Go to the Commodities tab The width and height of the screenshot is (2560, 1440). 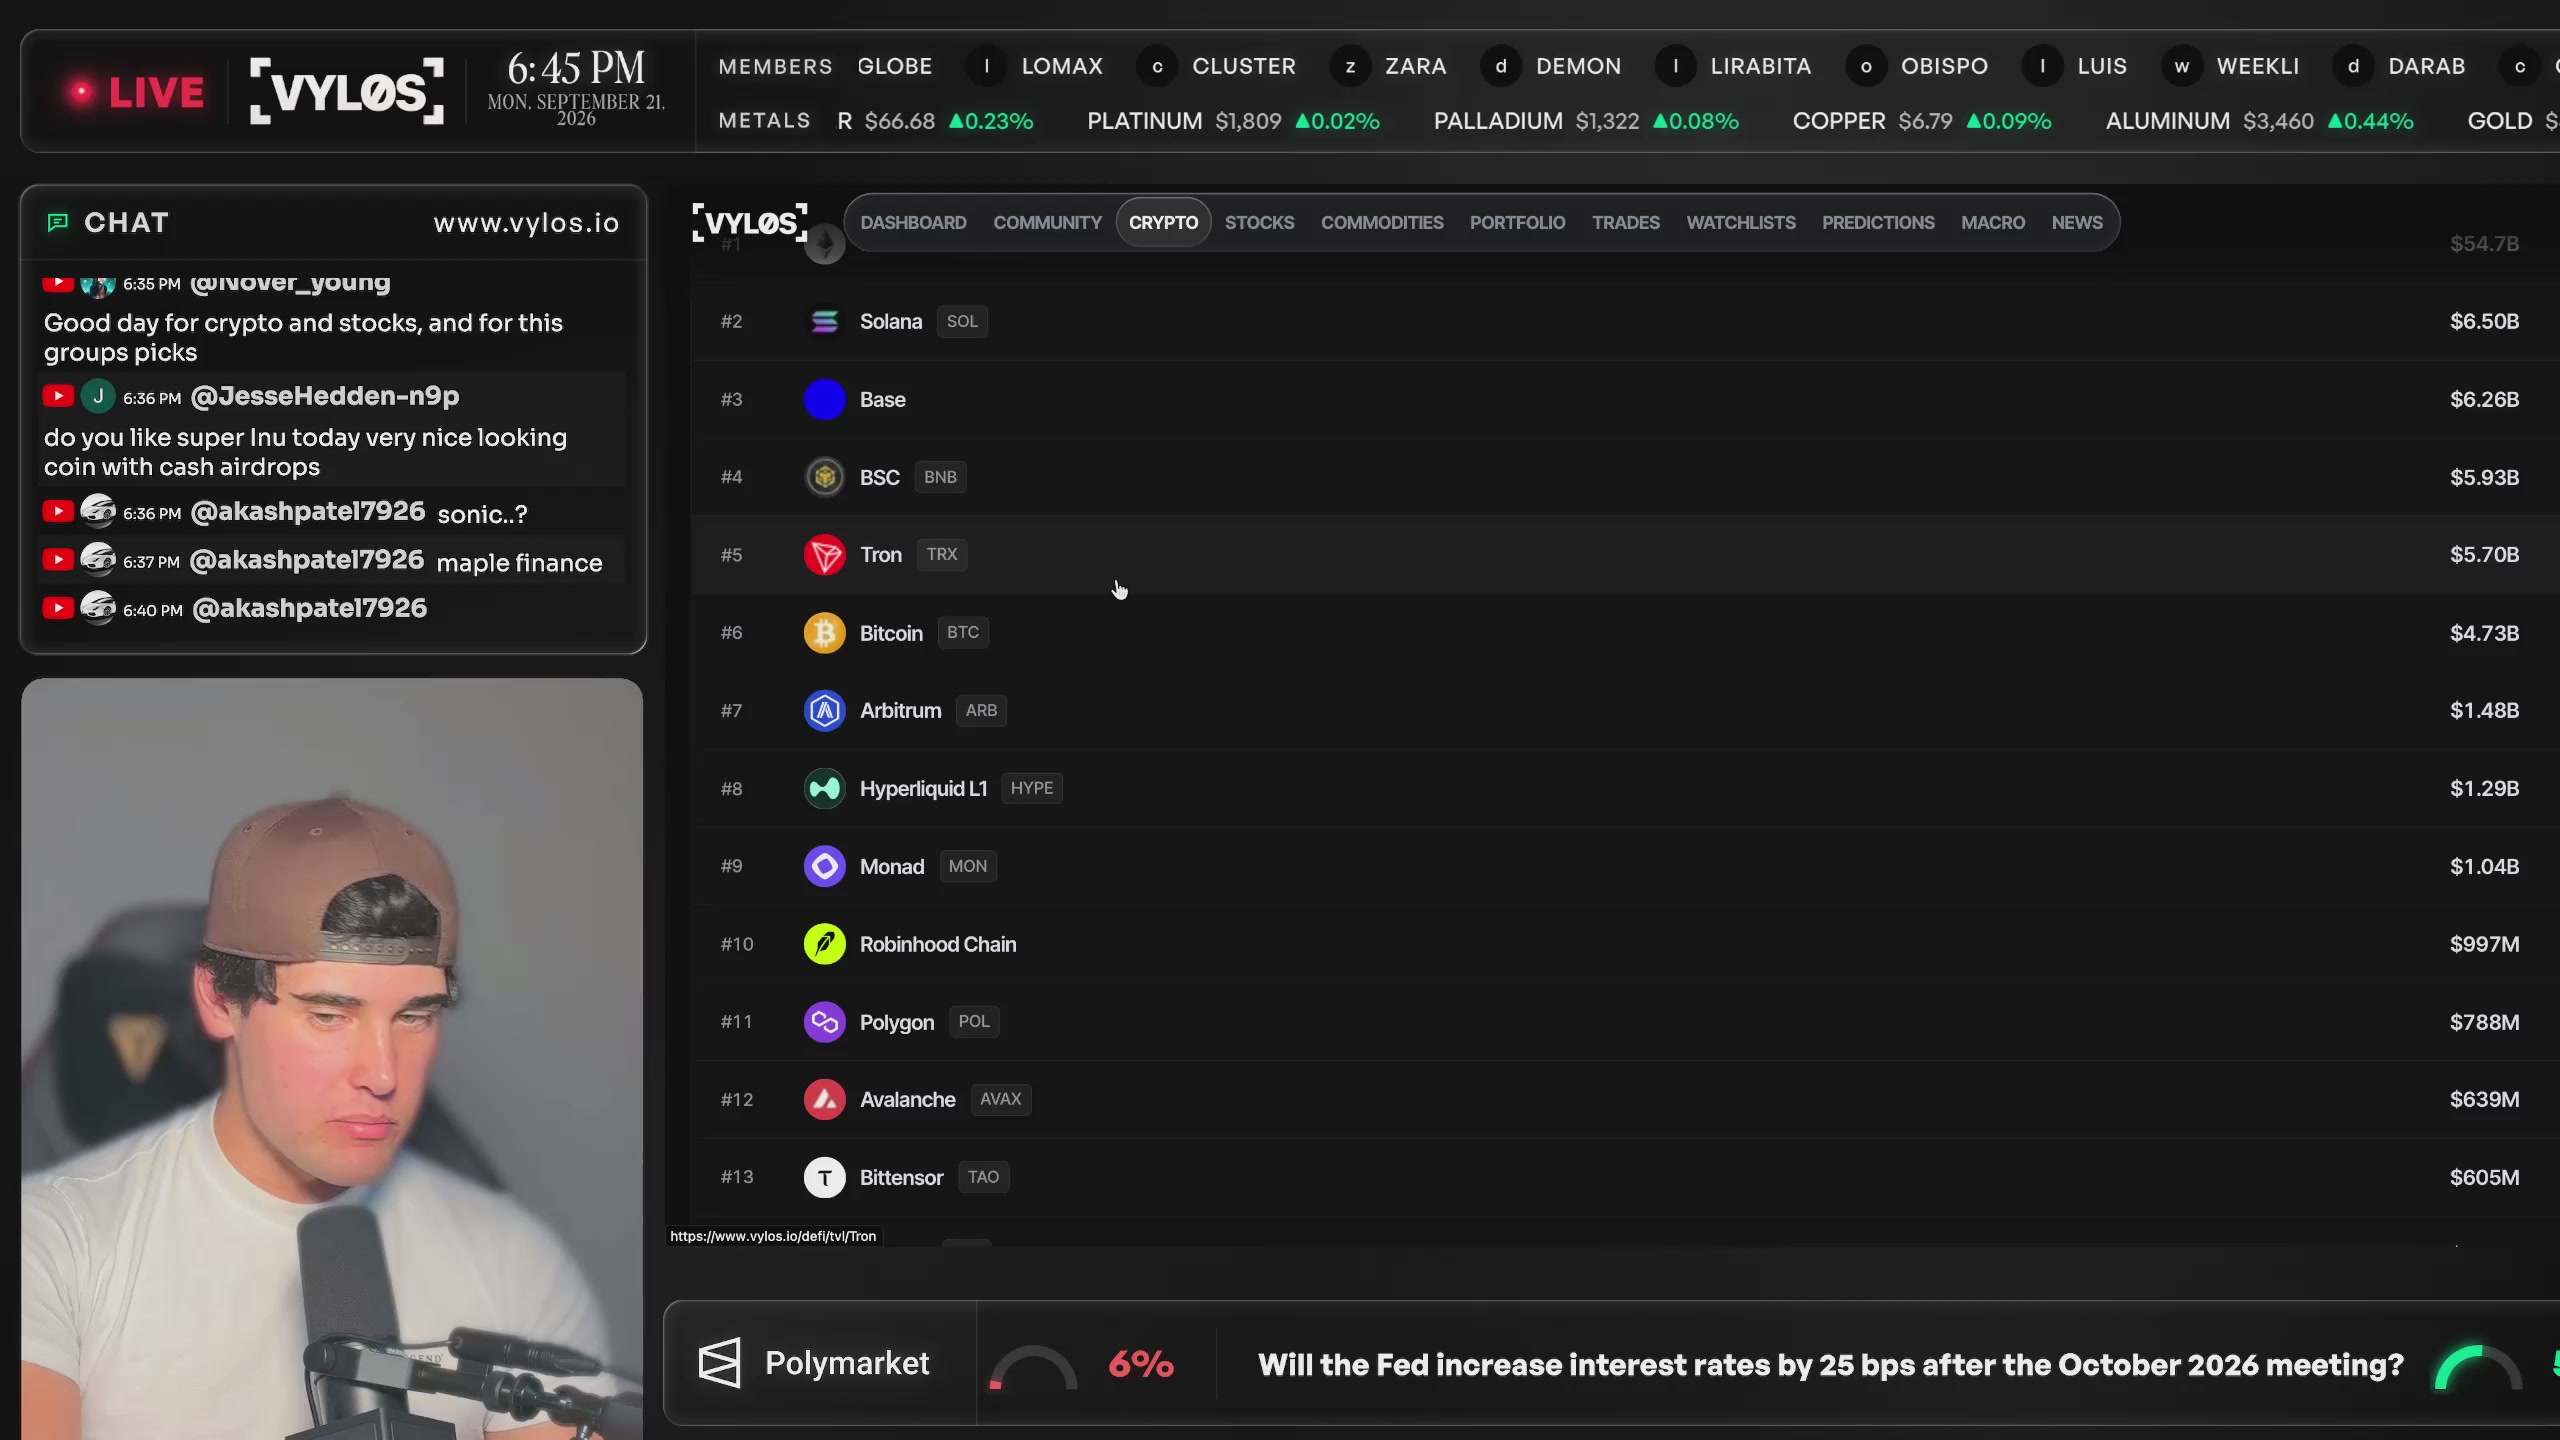tap(1382, 222)
